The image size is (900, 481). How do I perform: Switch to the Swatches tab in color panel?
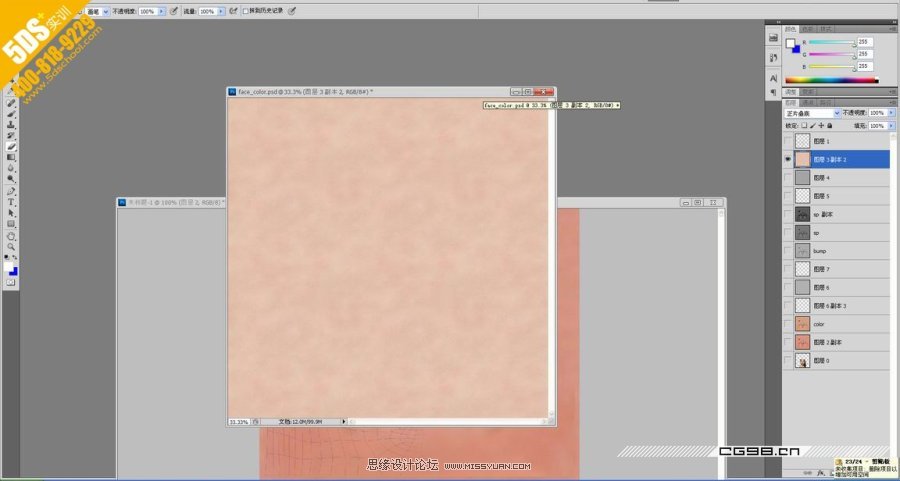808,30
